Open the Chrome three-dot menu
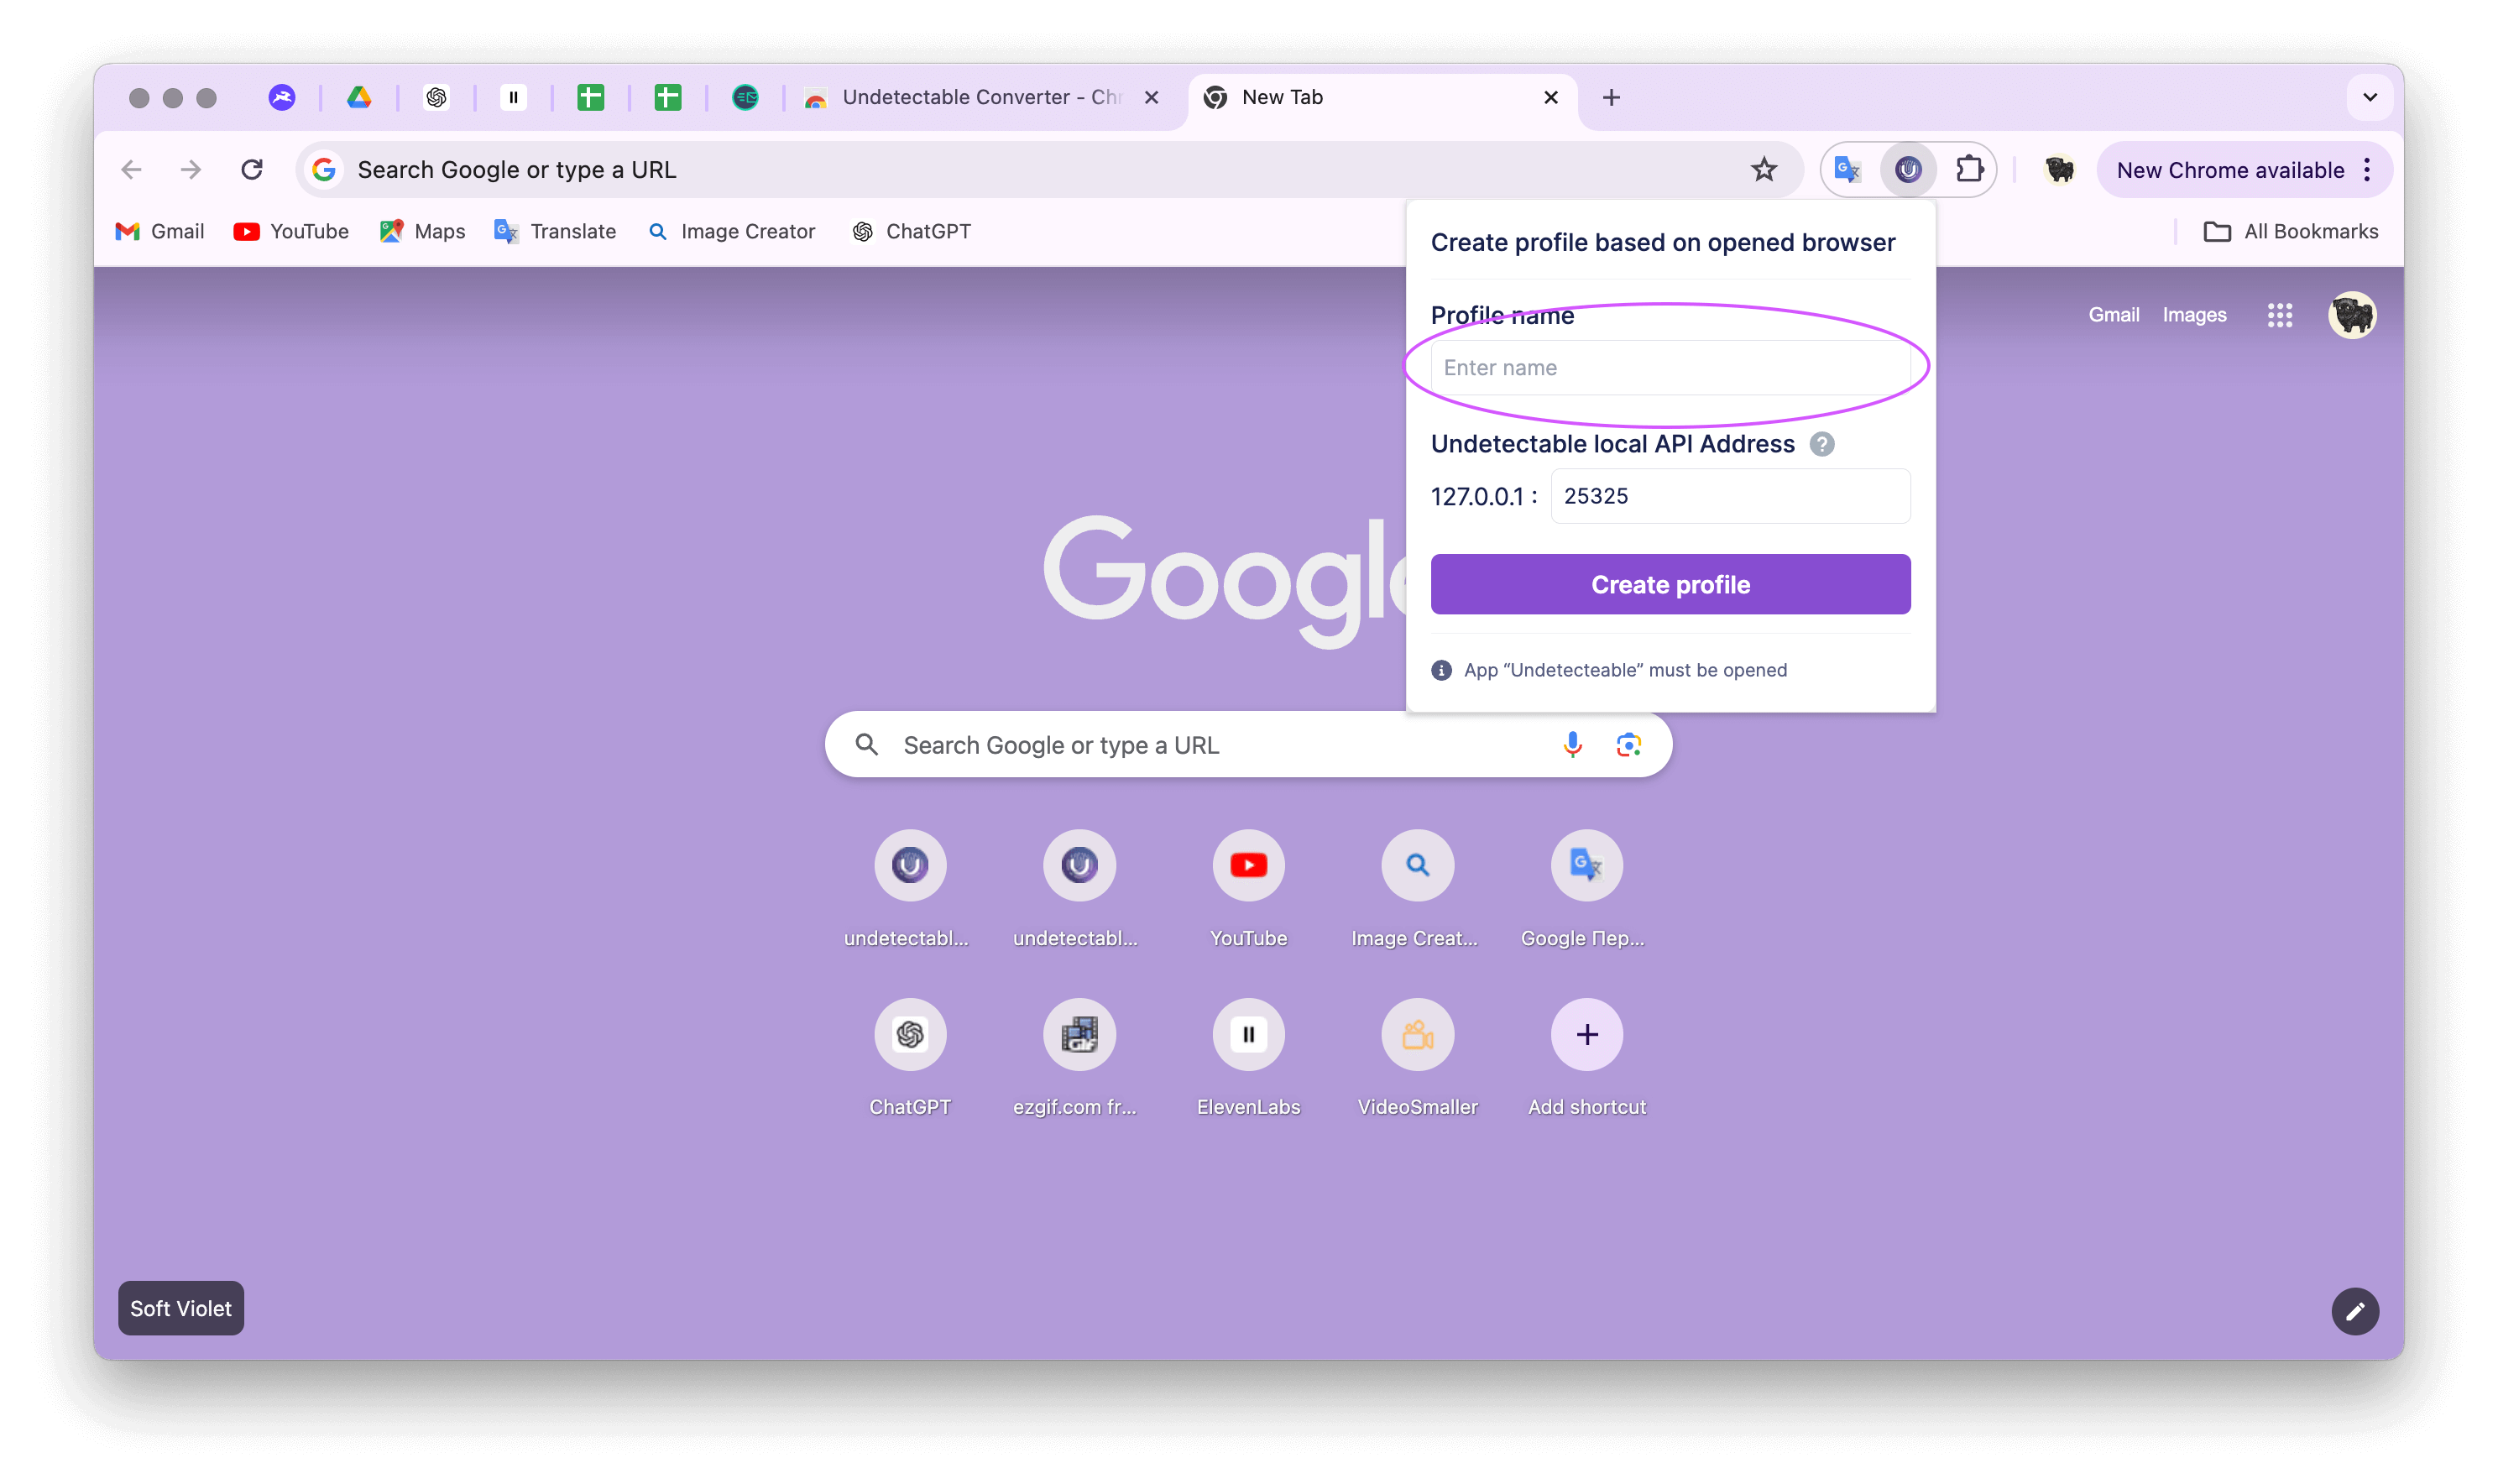 [2366, 170]
